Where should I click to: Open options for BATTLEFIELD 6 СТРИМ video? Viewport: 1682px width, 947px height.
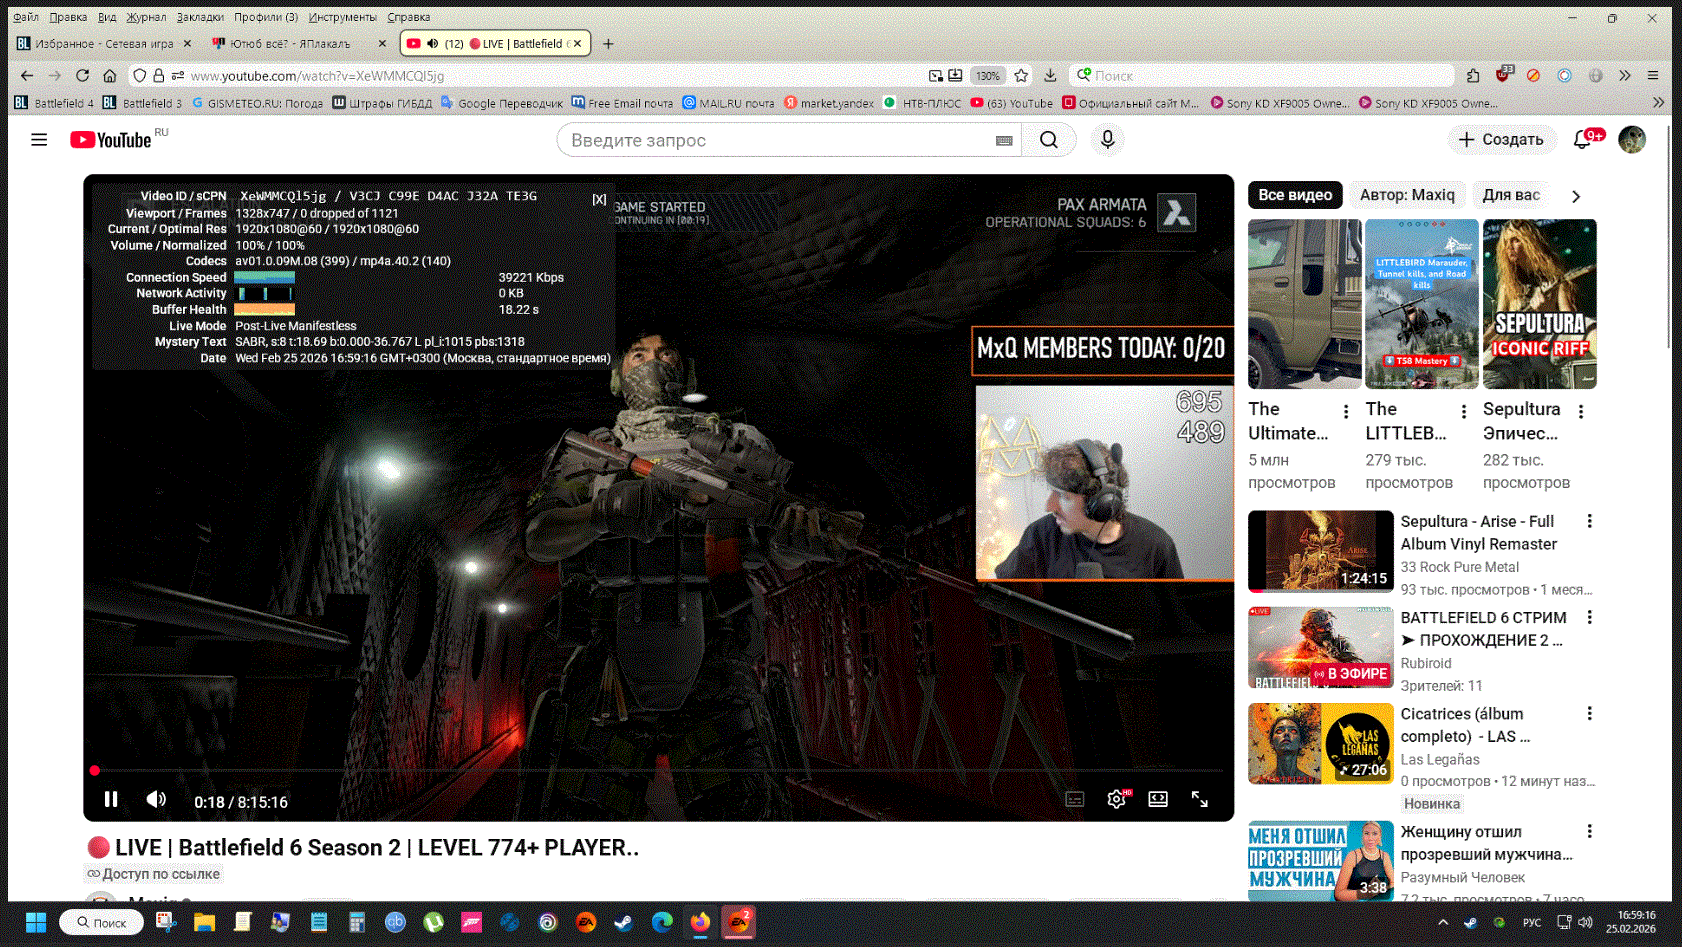click(x=1589, y=617)
